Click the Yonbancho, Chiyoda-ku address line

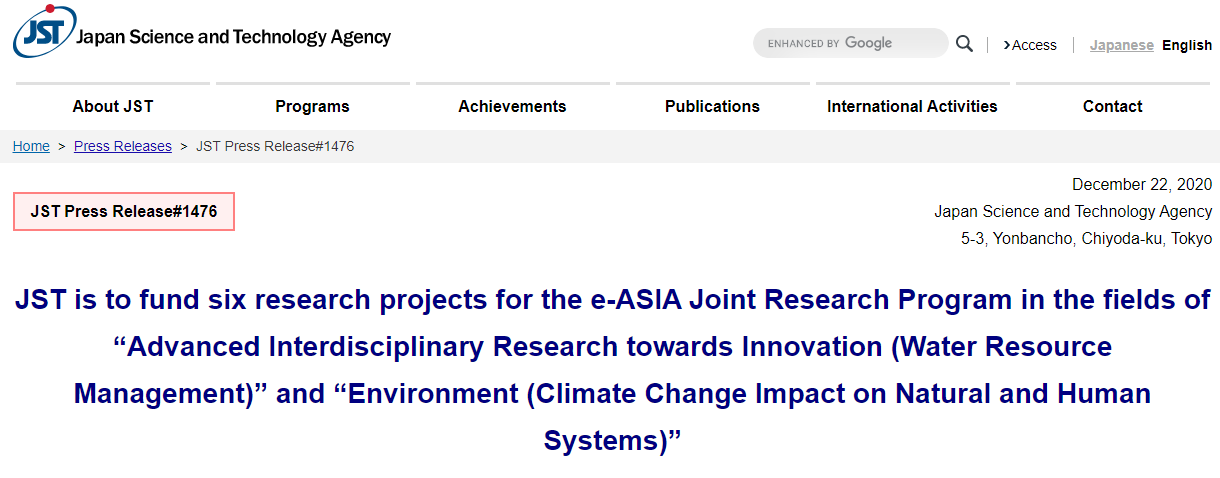[1086, 238]
